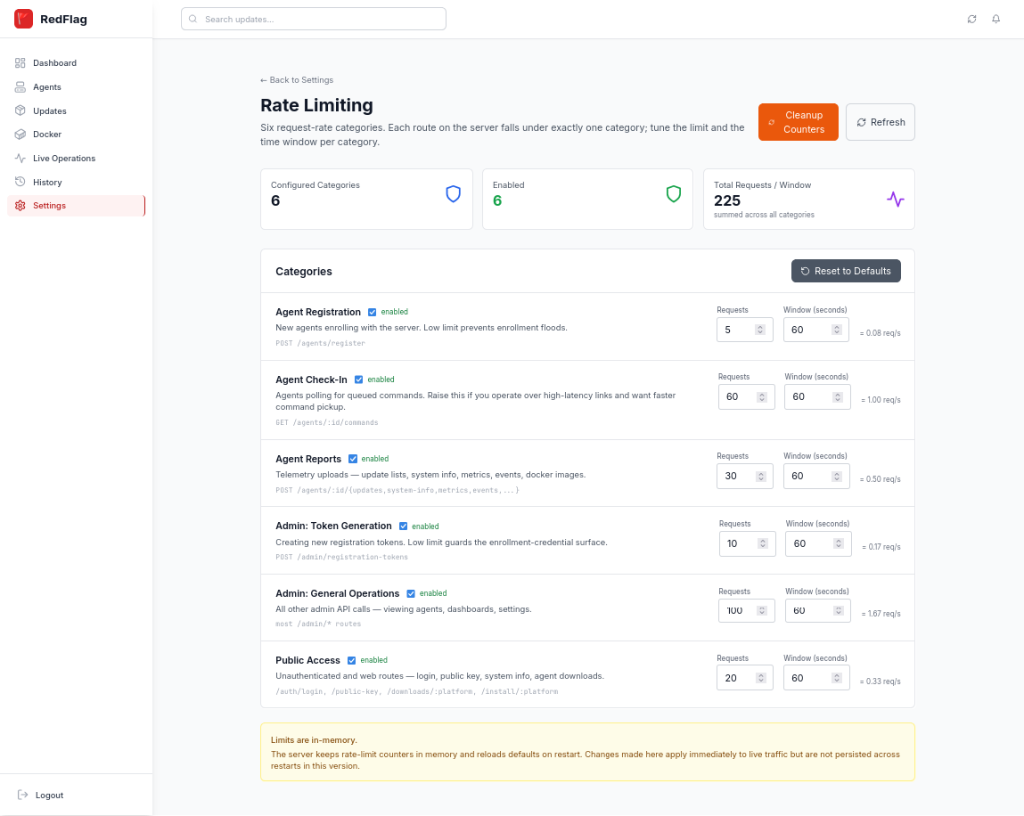Click the Settings gear icon
The height and width of the screenshot is (816, 1024).
pos(20,206)
